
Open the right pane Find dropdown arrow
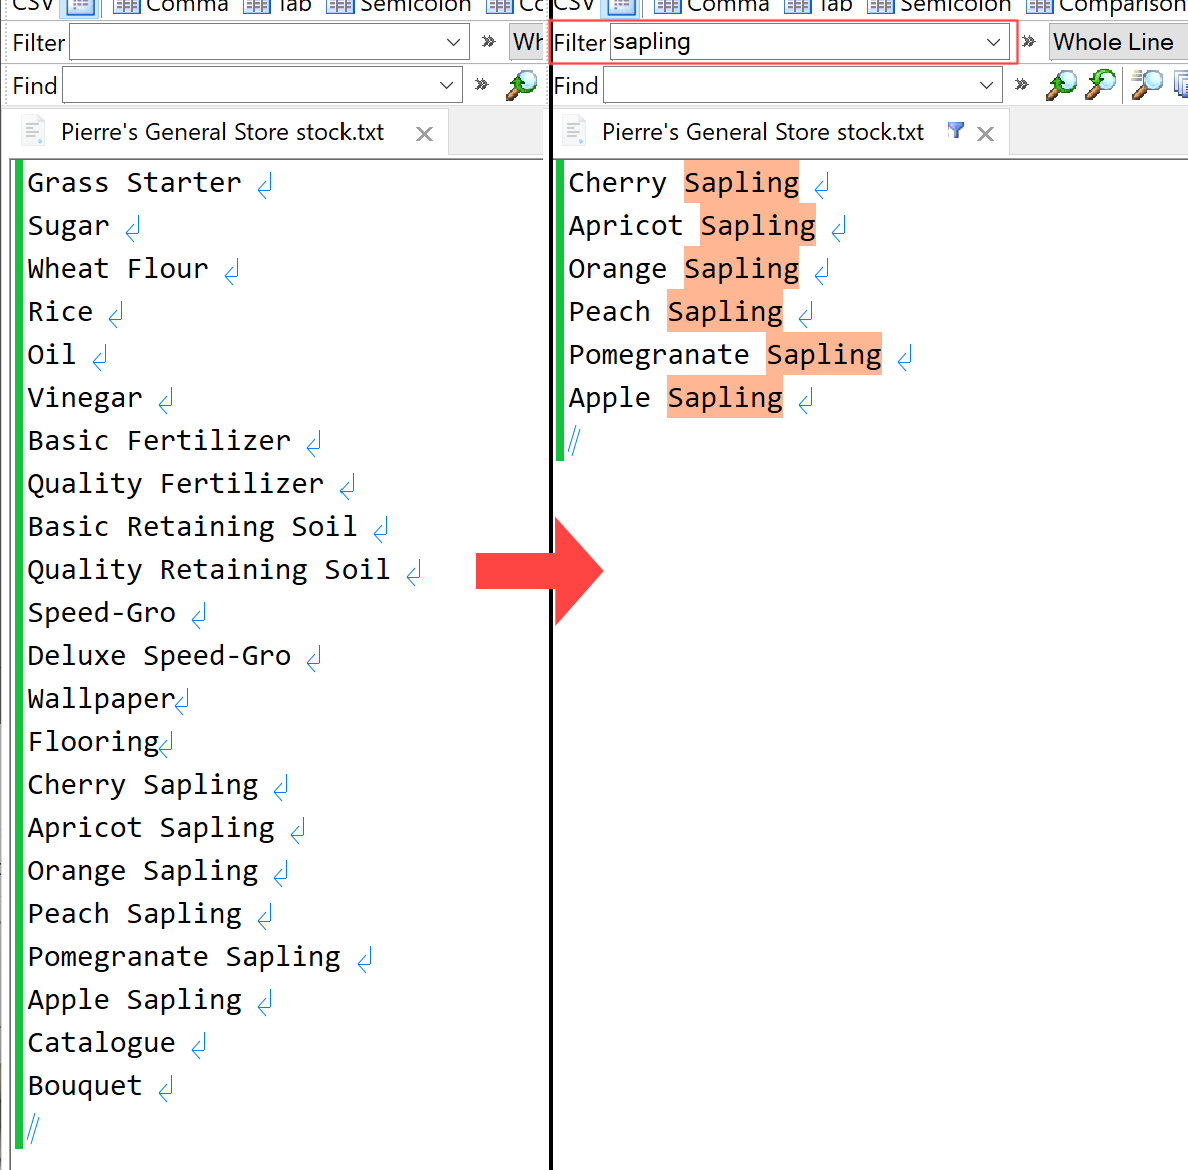986,86
